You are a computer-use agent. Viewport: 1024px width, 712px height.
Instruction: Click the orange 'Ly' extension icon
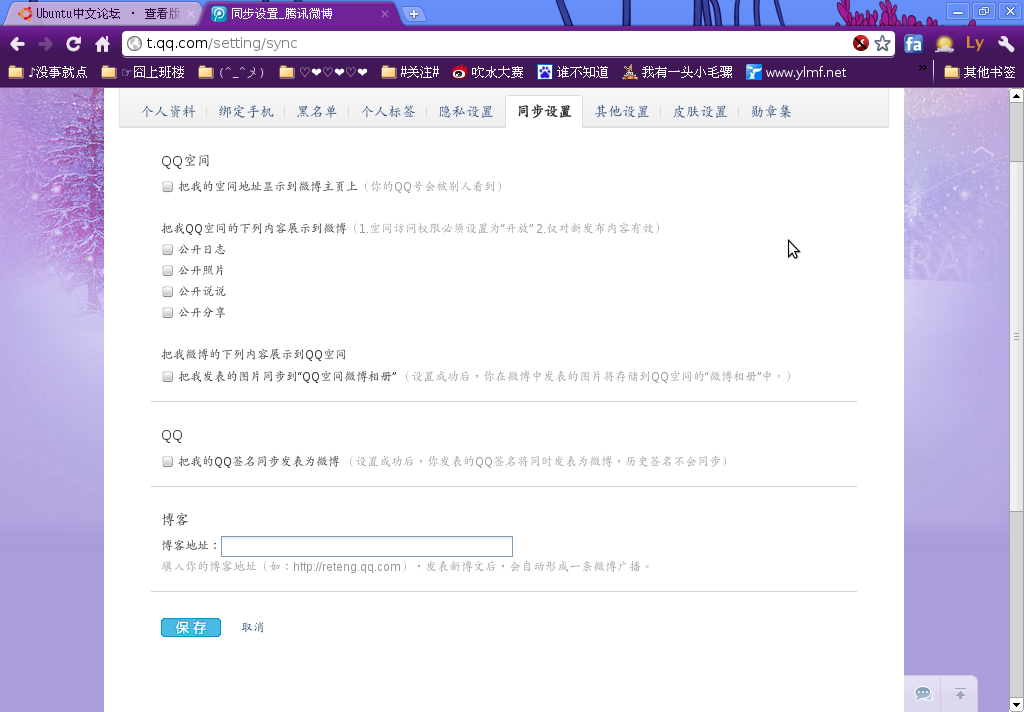coord(974,43)
